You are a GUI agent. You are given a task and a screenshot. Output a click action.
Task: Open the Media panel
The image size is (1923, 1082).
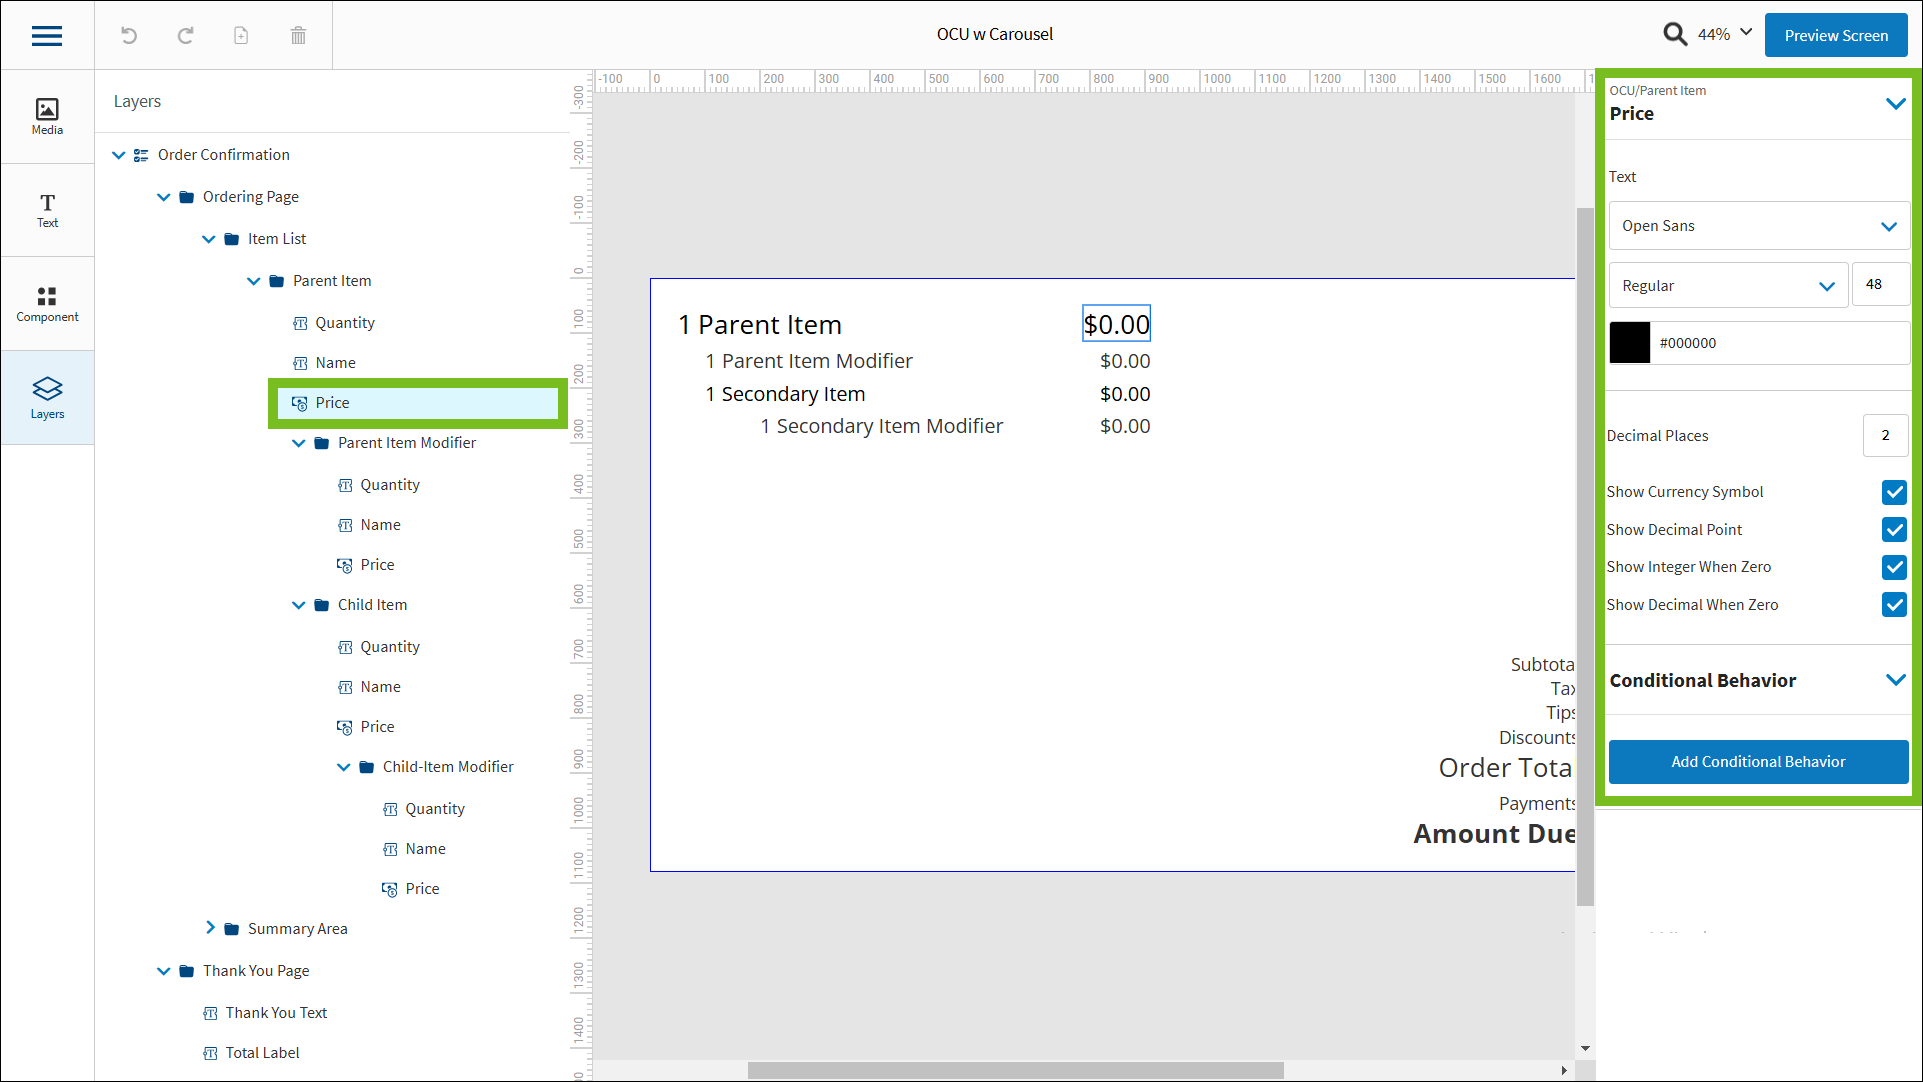(x=47, y=116)
